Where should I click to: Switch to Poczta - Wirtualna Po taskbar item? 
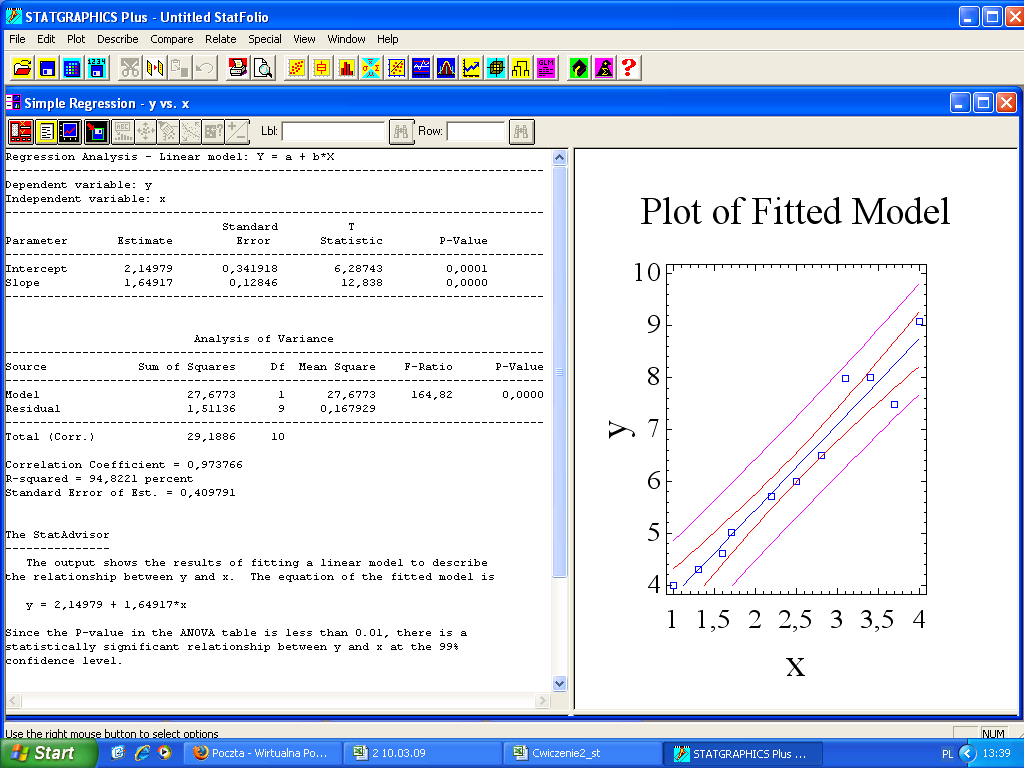263,753
